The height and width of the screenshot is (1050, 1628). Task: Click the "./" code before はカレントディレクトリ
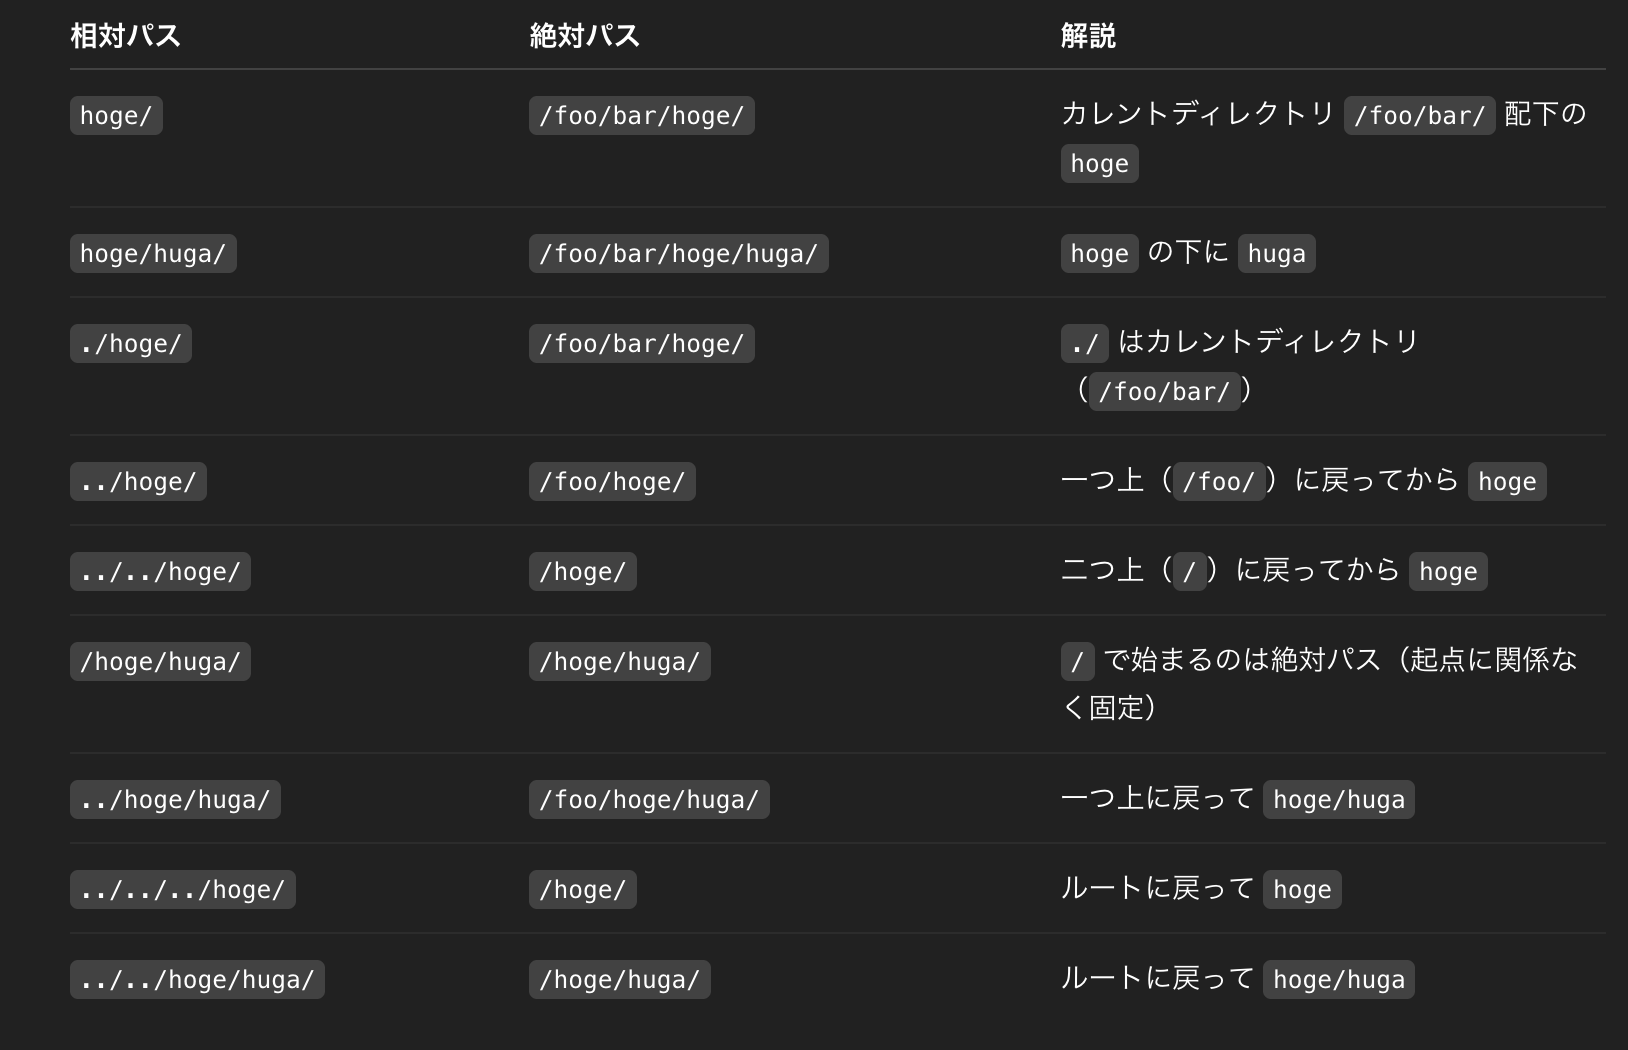(x=1085, y=344)
